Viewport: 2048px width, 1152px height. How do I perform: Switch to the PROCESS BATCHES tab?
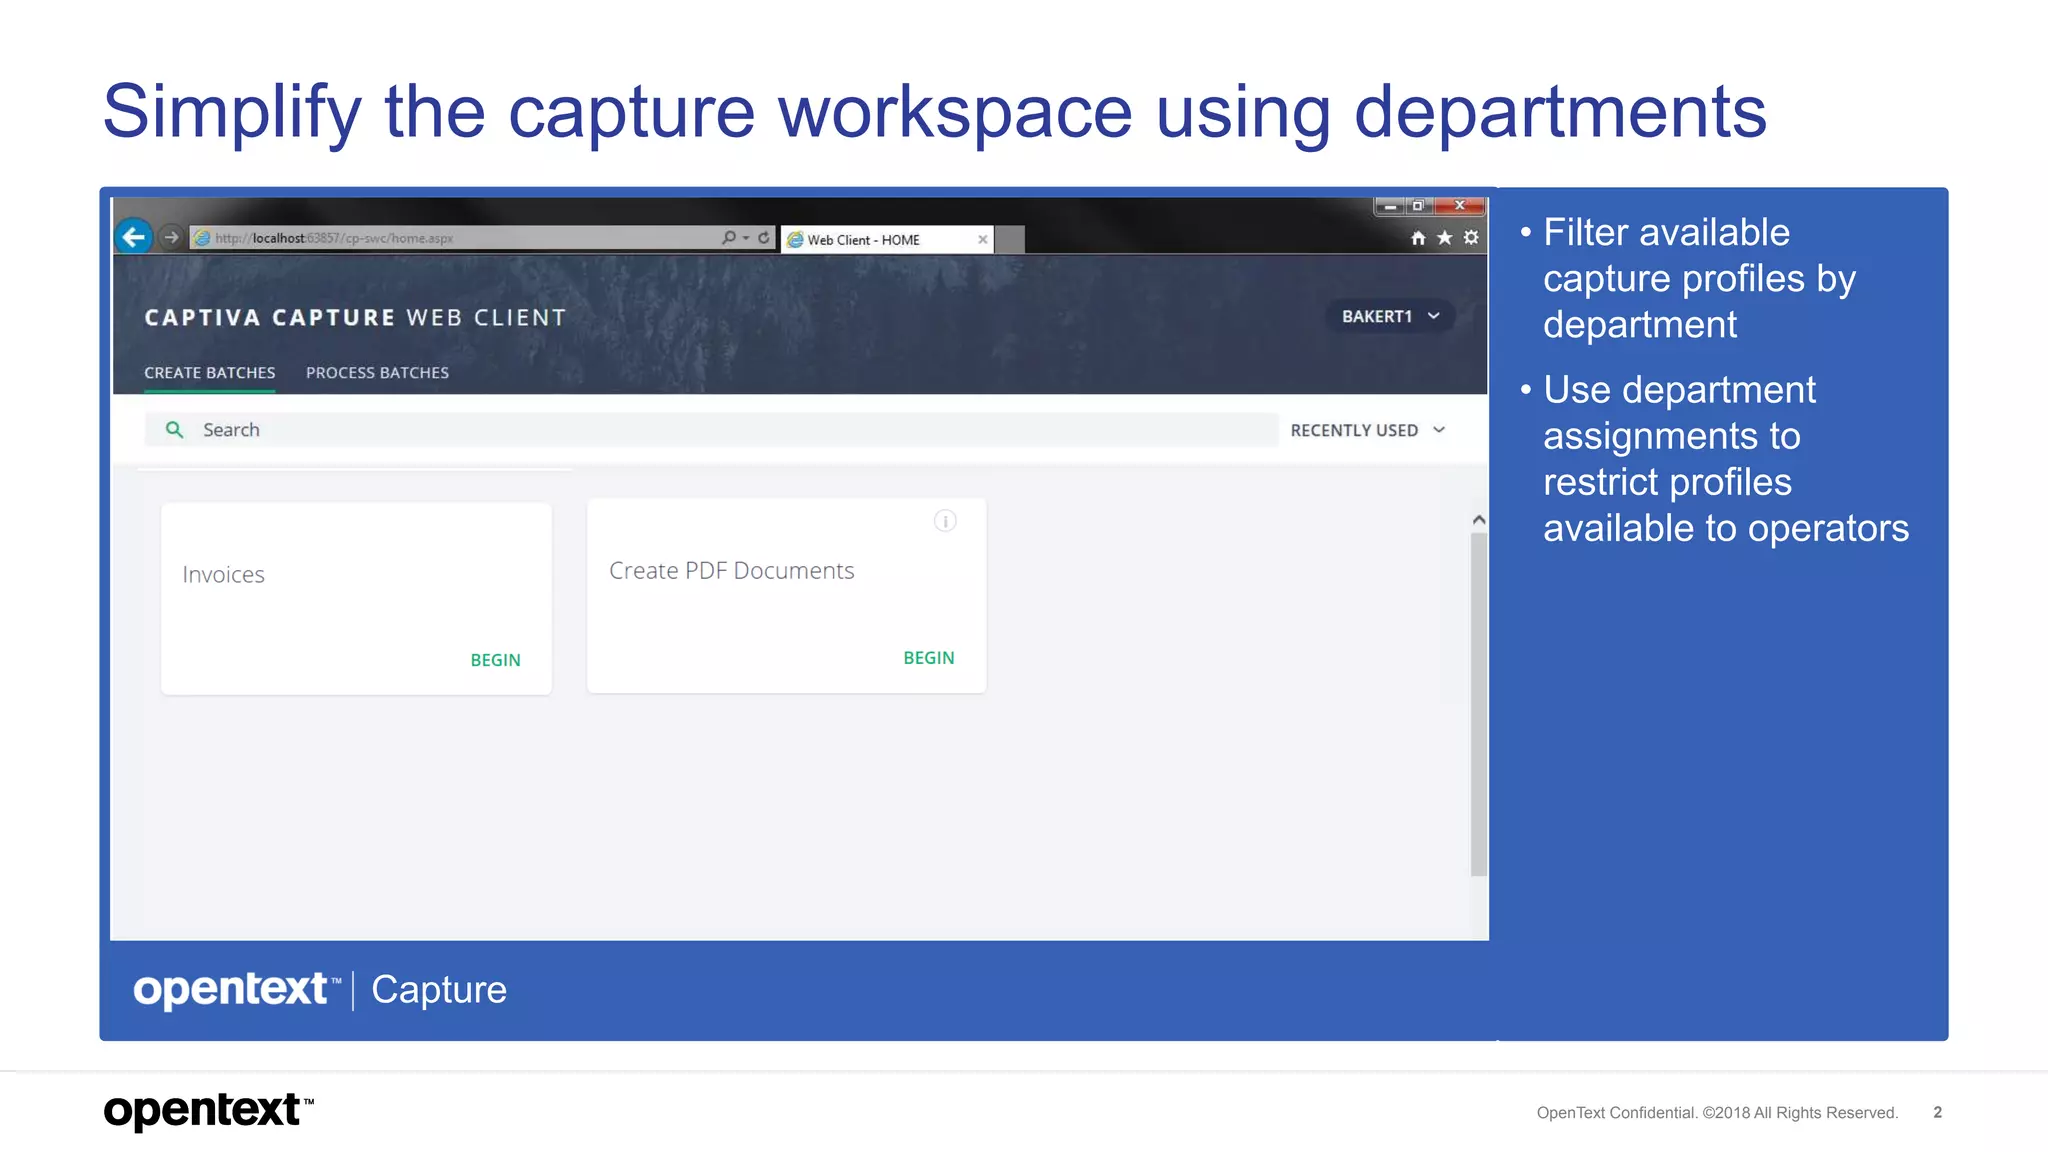tap(377, 373)
